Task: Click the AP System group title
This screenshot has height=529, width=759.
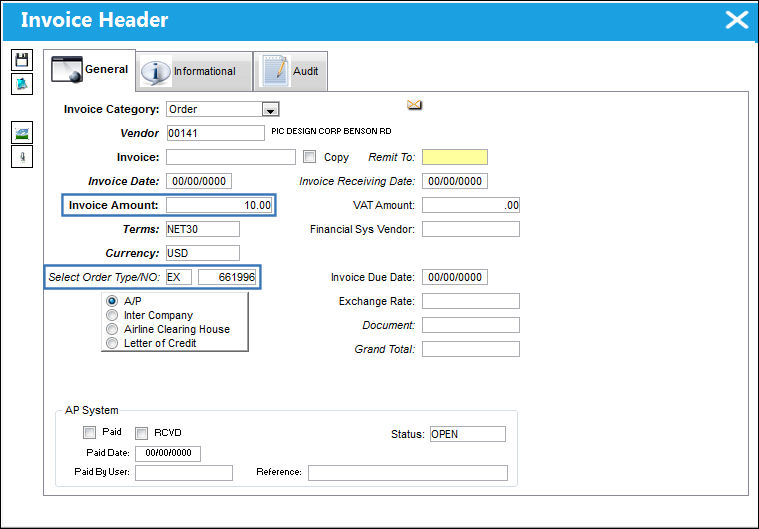Action: pos(91,410)
